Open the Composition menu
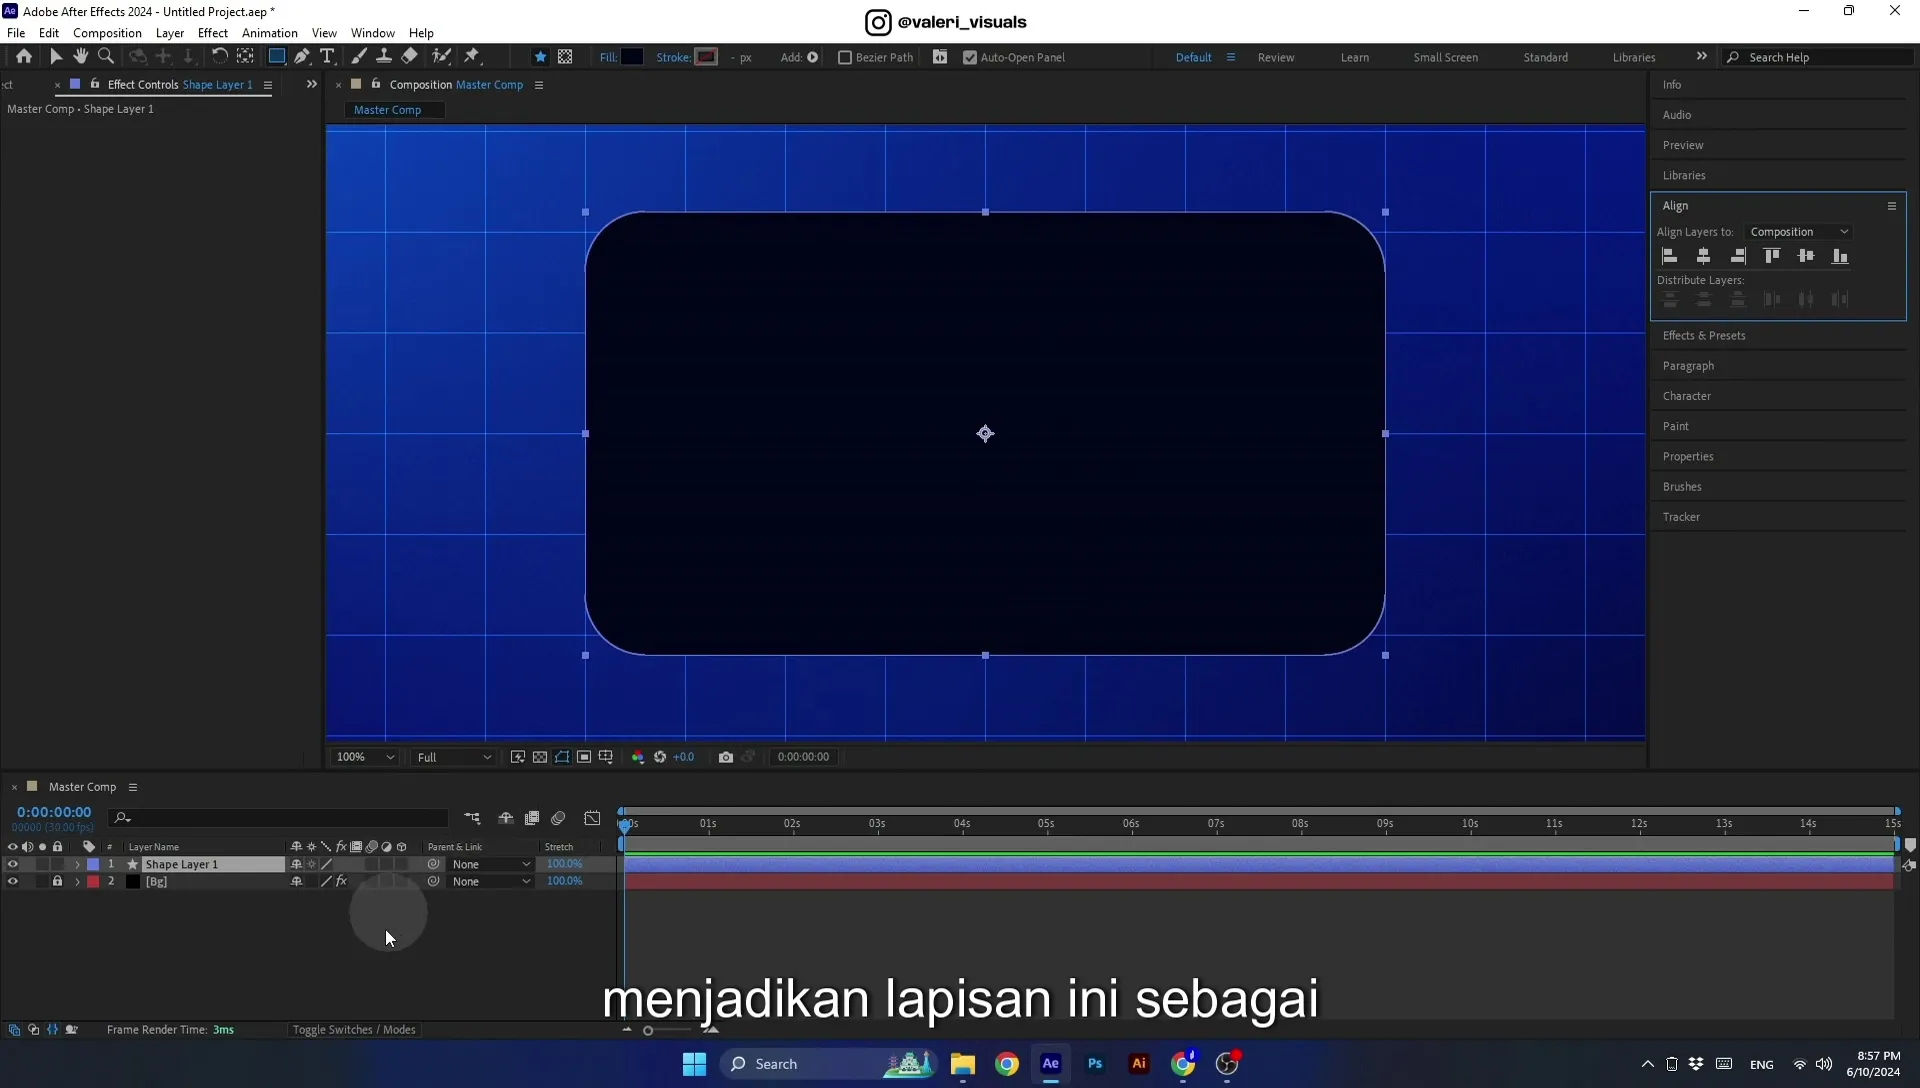The image size is (1920, 1088). point(107,33)
